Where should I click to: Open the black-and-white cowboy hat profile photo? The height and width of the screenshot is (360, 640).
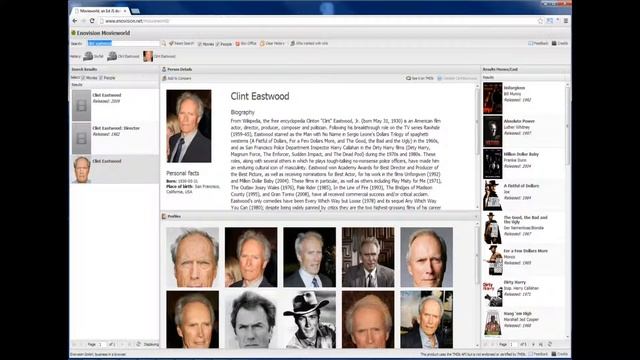click(309, 319)
